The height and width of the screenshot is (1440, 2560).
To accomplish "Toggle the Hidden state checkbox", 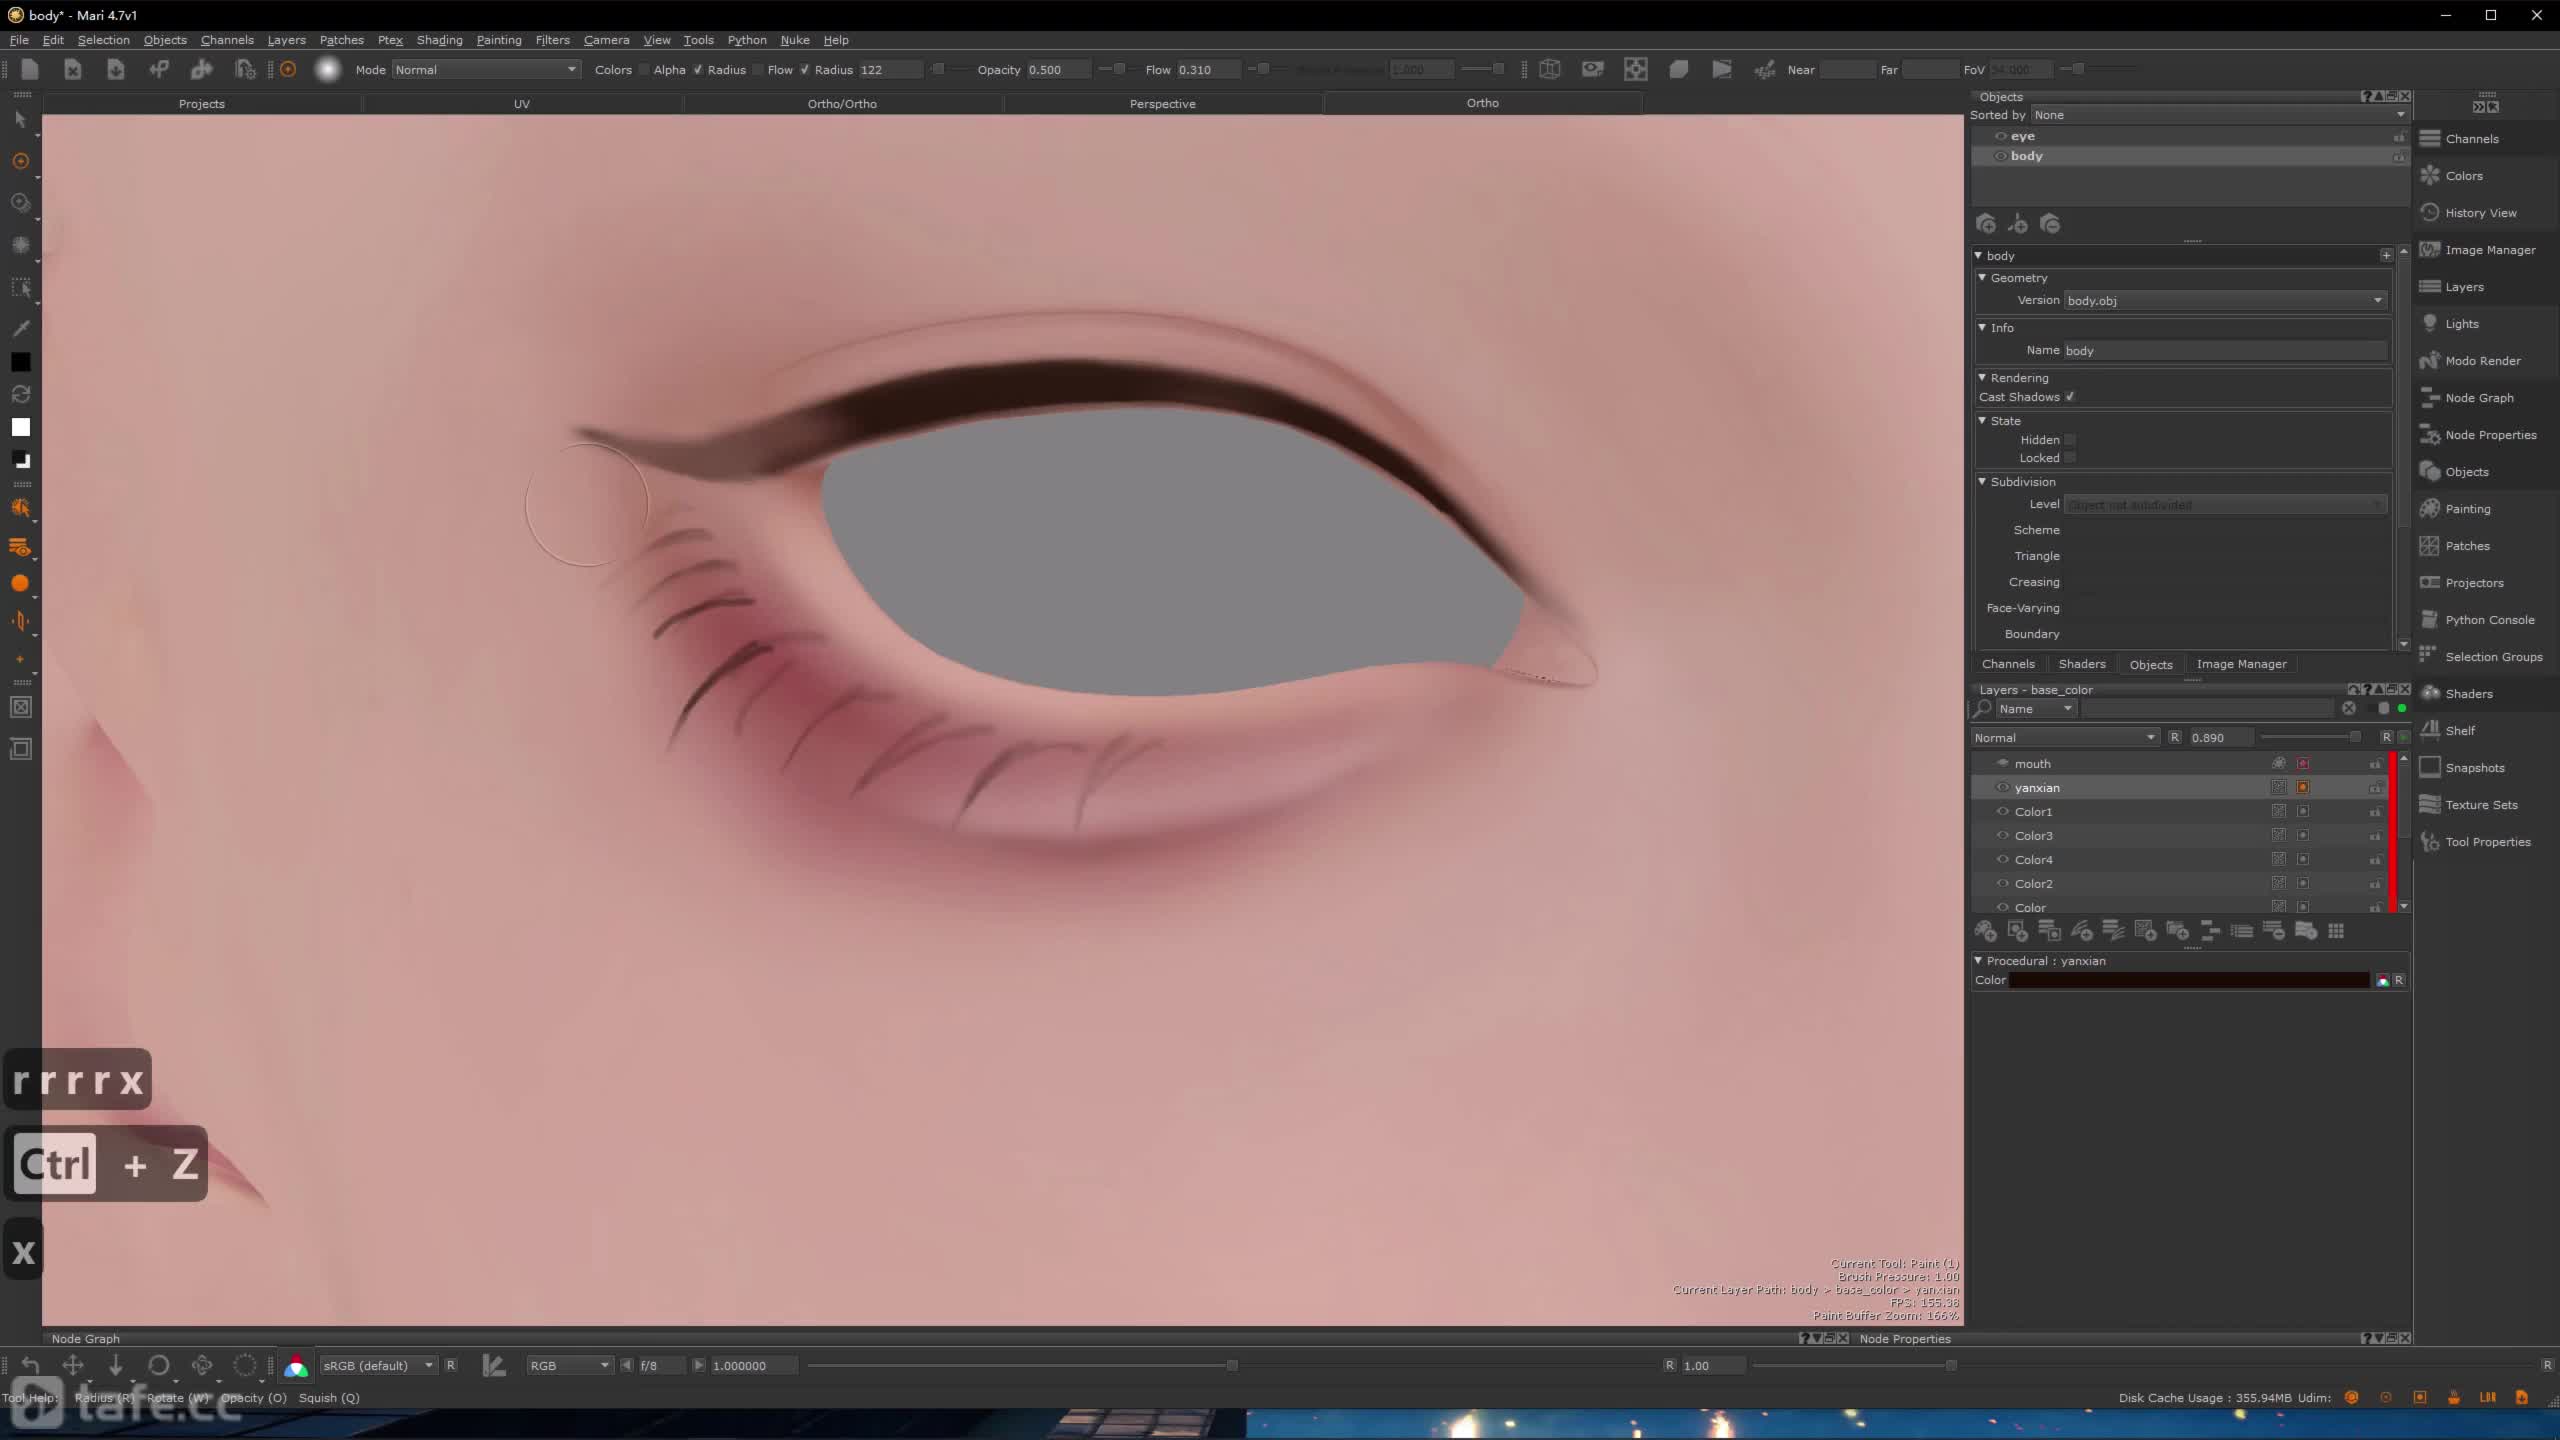I will (2070, 440).
